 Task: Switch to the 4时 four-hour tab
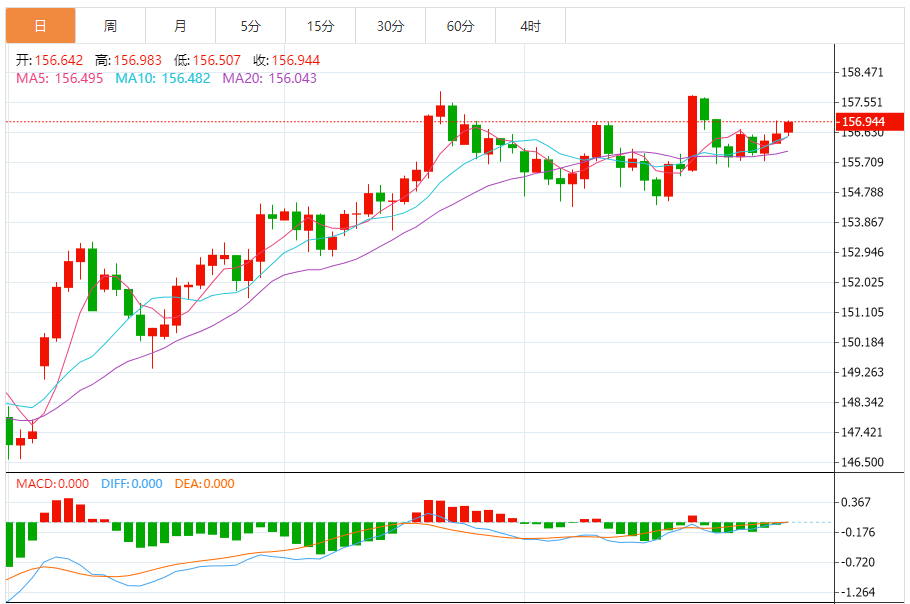point(530,25)
